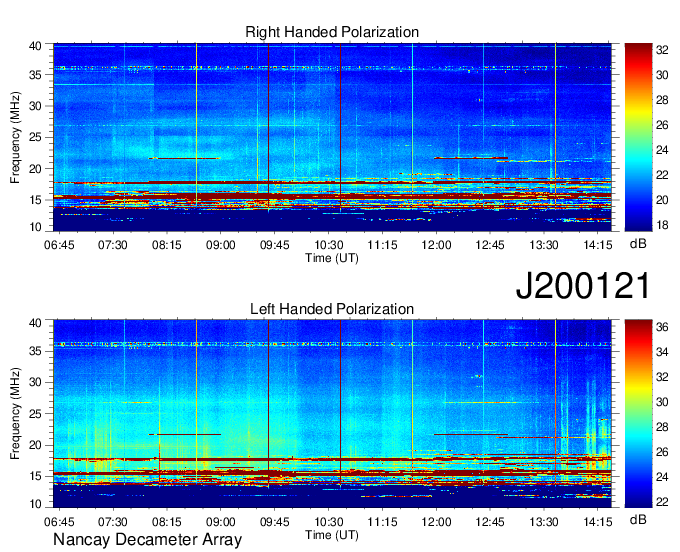Click the 18 value on Right Handed color bar

pyautogui.click(x=662, y=225)
